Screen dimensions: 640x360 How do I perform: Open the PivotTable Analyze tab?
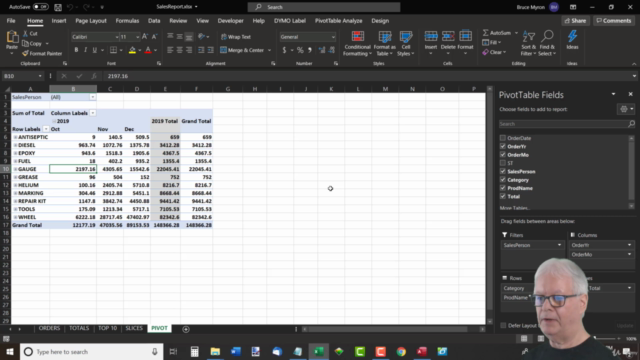point(338,20)
